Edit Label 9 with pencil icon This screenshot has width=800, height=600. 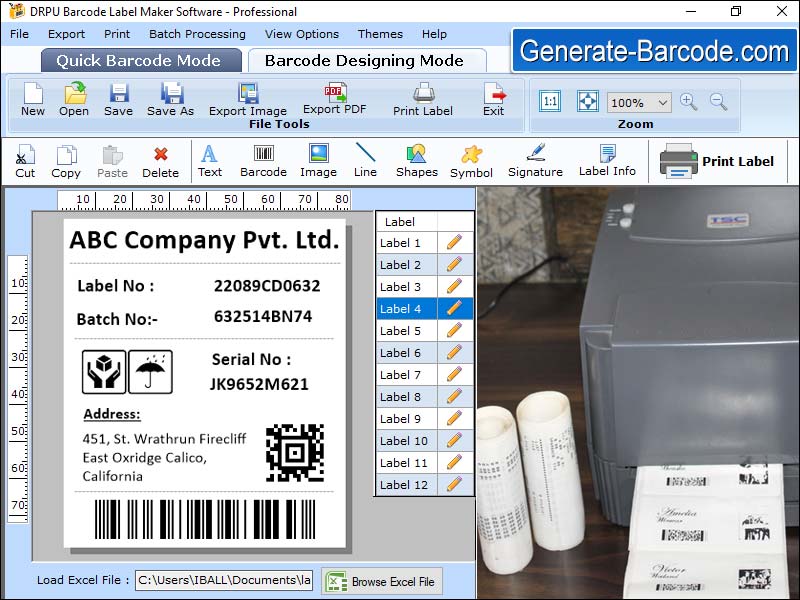coord(454,418)
